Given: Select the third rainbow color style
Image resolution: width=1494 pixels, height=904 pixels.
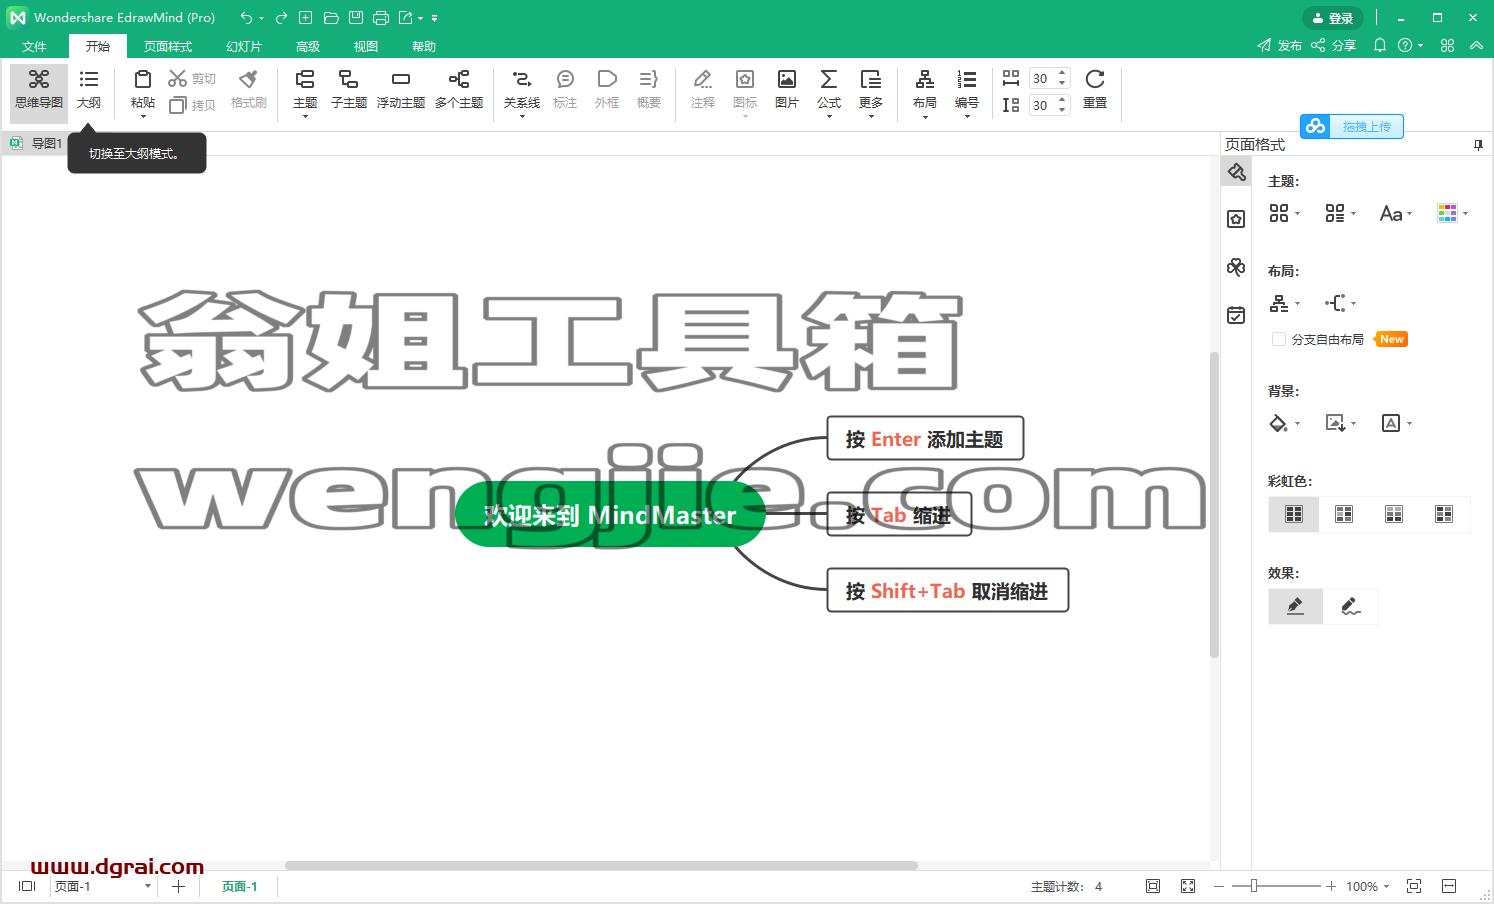Looking at the screenshot, I should [x=1394, y=514].
